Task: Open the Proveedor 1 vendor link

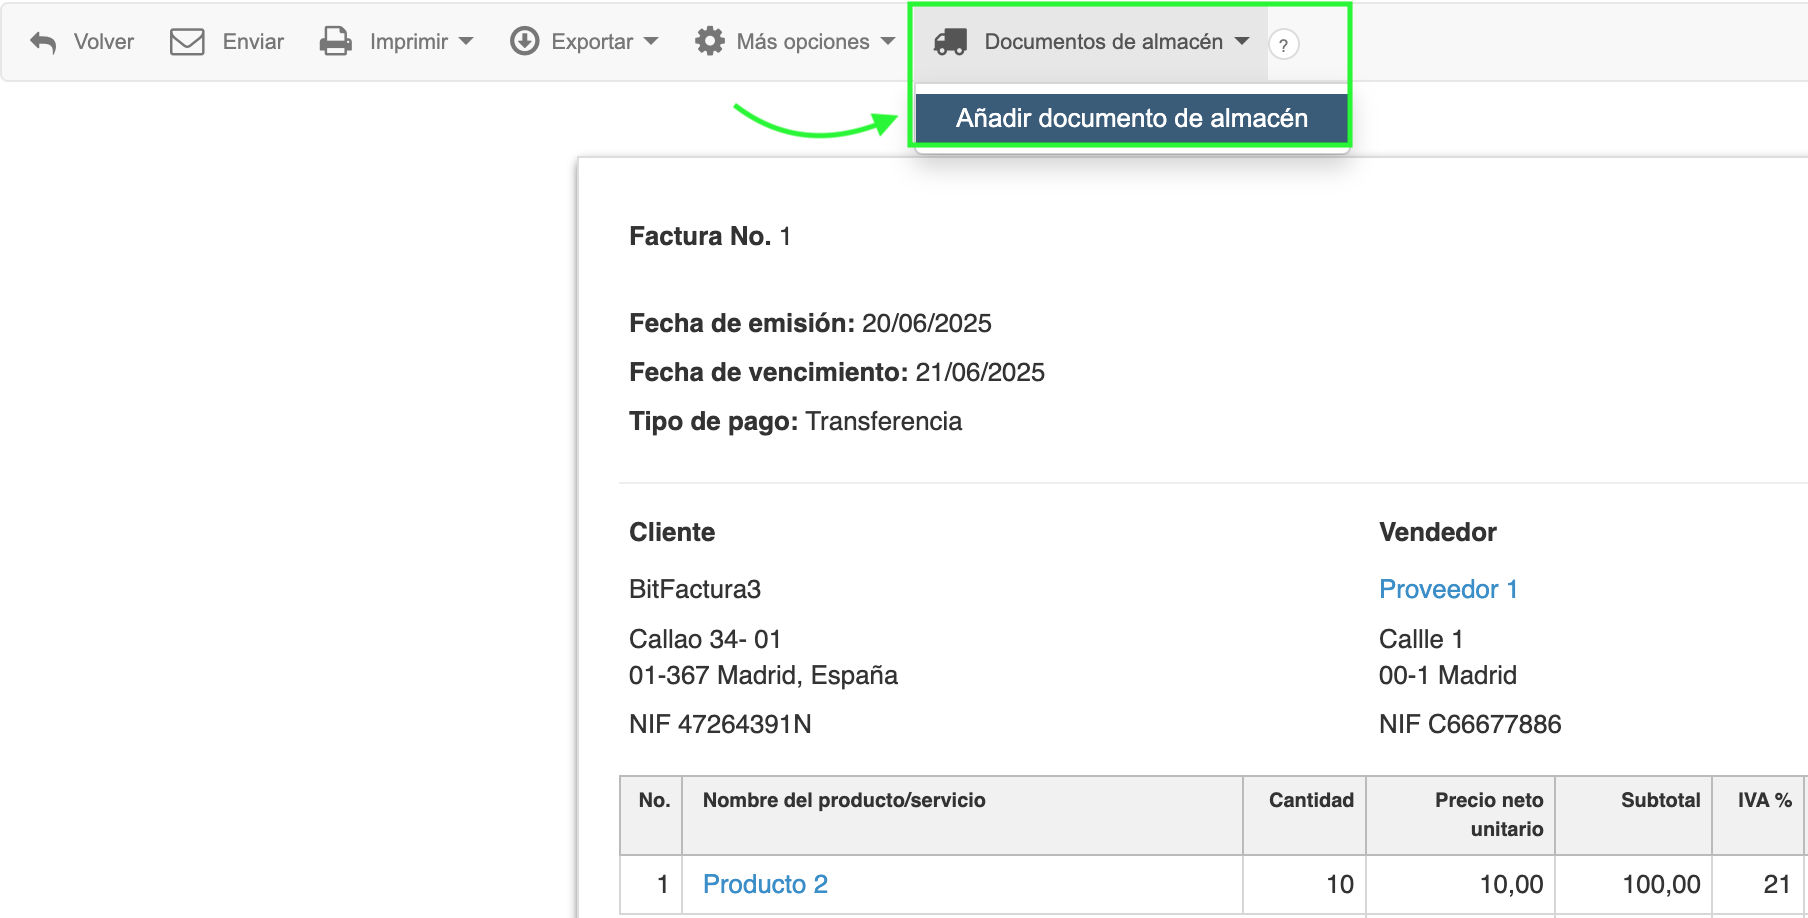Action: click(x=1447, y=589)
